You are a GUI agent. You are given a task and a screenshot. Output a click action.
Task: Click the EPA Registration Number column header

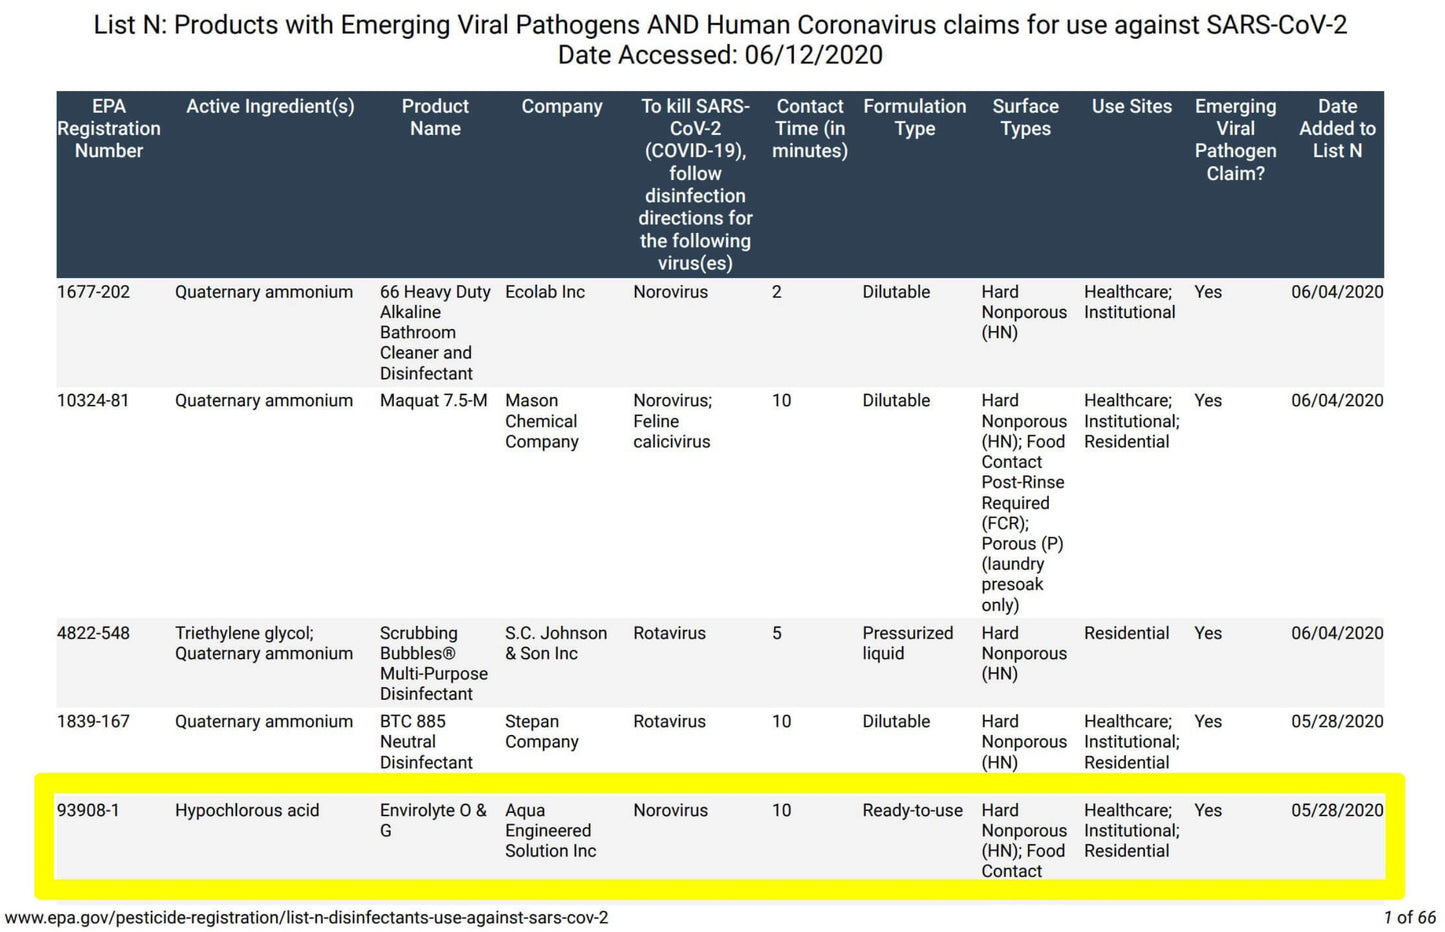pyautogui.click(x=108, y=129)
